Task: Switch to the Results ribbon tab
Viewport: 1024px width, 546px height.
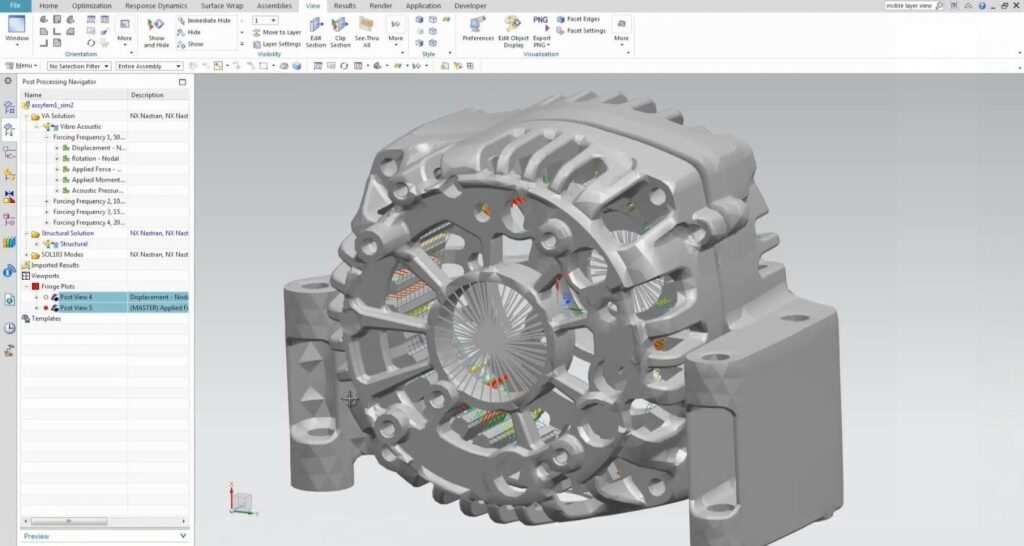Action: [x=345, y=6]
